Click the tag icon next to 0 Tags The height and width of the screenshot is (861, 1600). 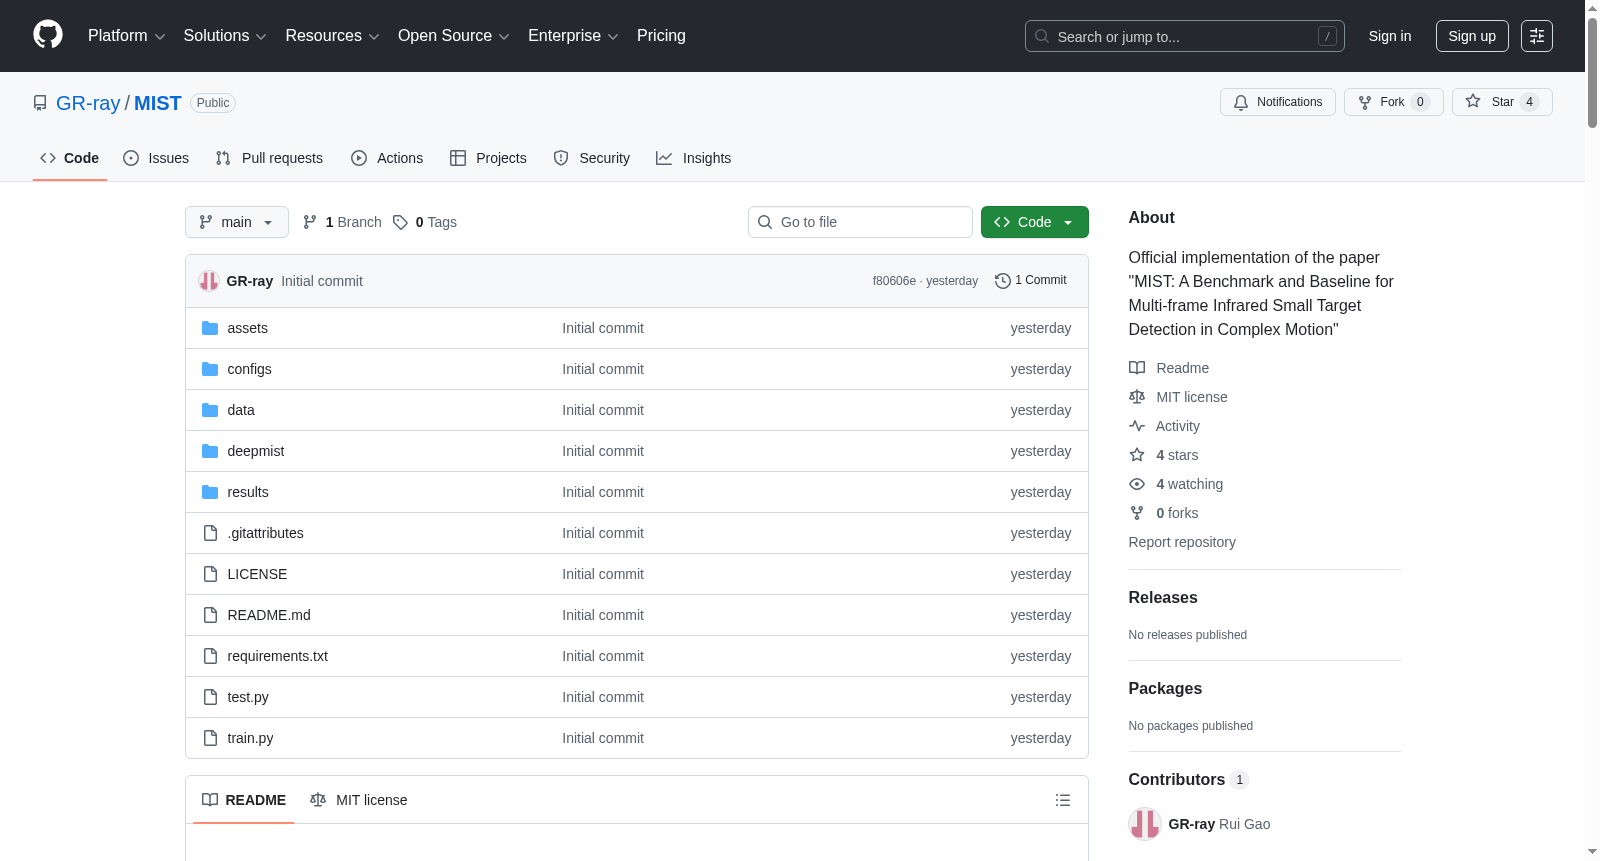click(x=400, y=222)
